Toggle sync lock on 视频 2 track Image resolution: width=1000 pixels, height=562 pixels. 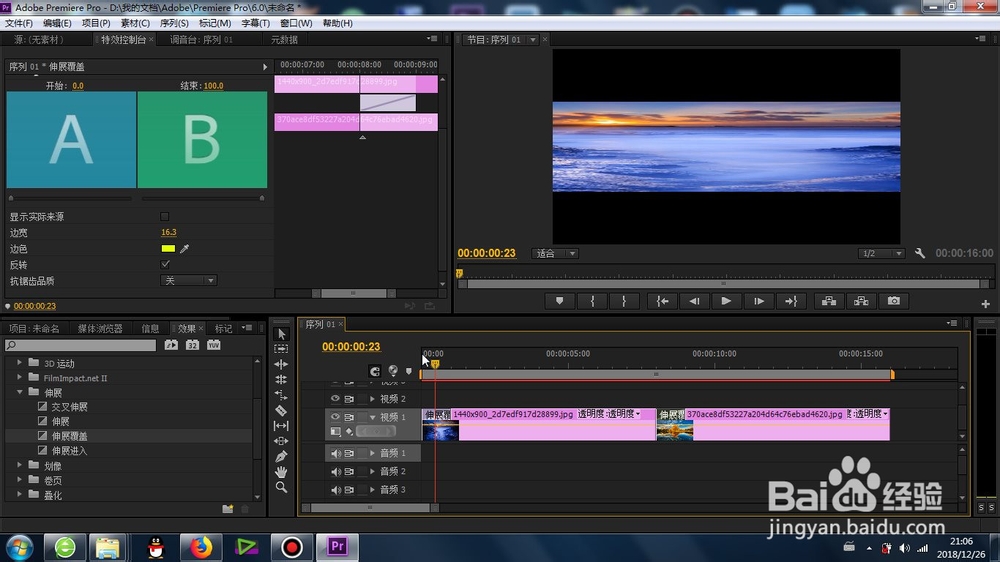coord(349,399)
